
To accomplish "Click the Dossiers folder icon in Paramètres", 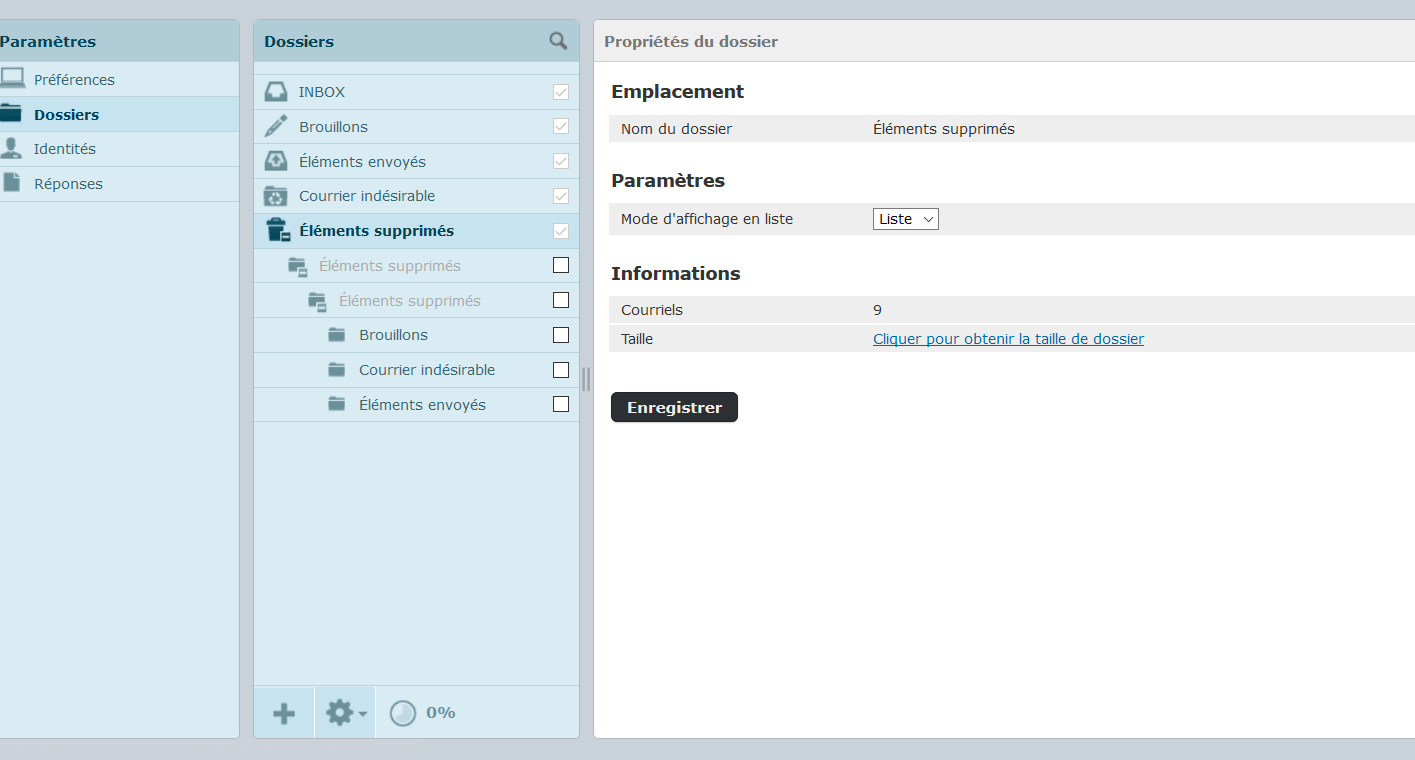I will 11,113.
